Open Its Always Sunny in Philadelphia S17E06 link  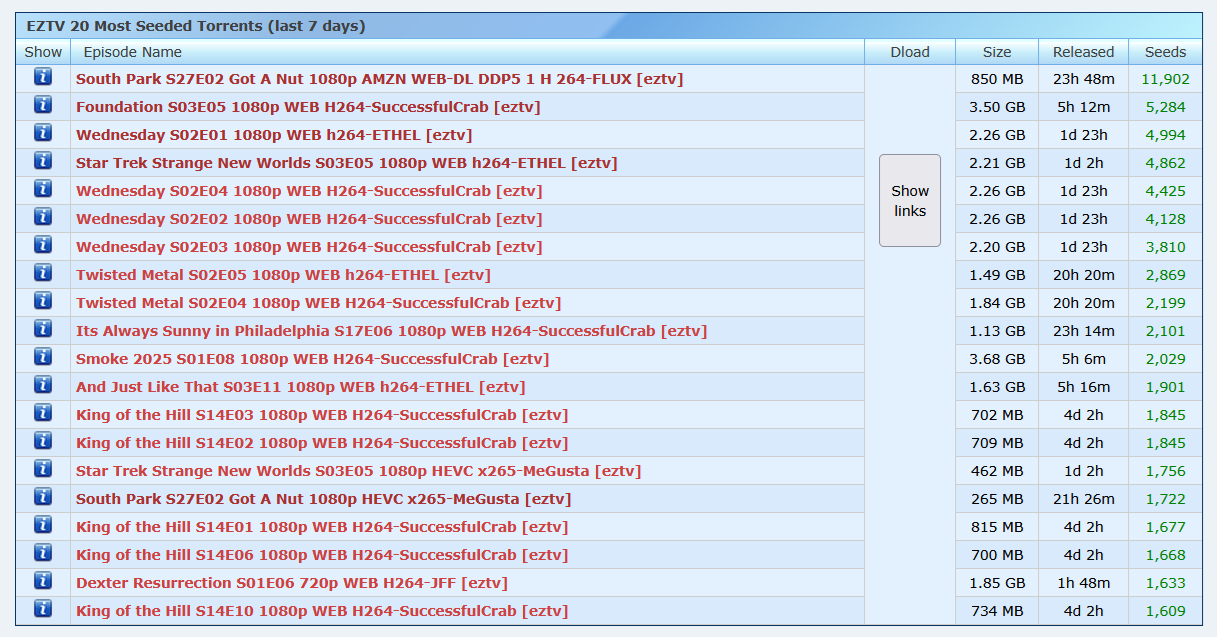[x=391, y=331]
